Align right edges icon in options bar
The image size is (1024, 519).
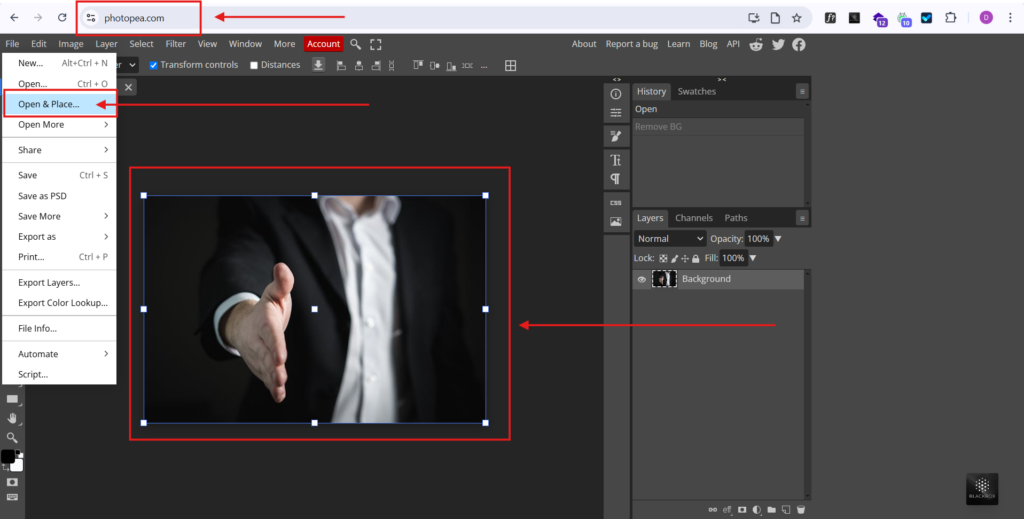tap(376, 65)
